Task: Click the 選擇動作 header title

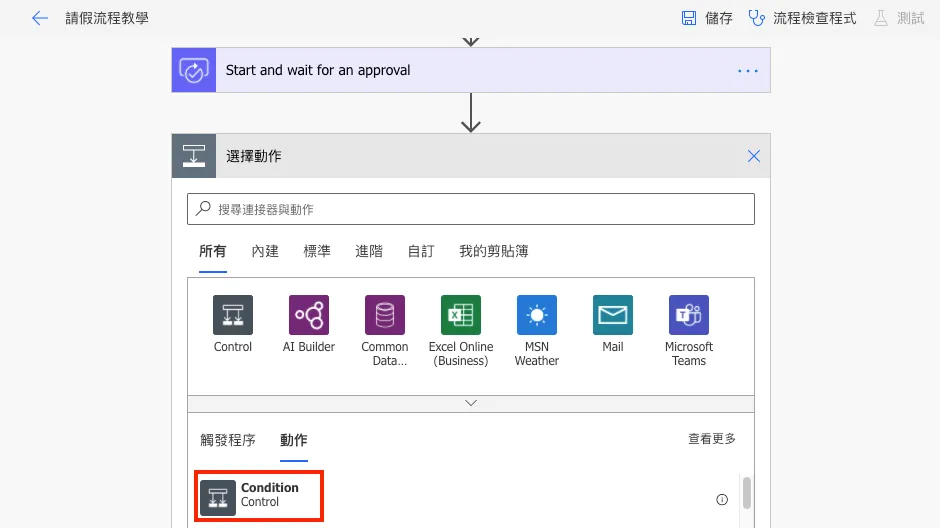Action: pyautogui.click(x=254, y=156)
